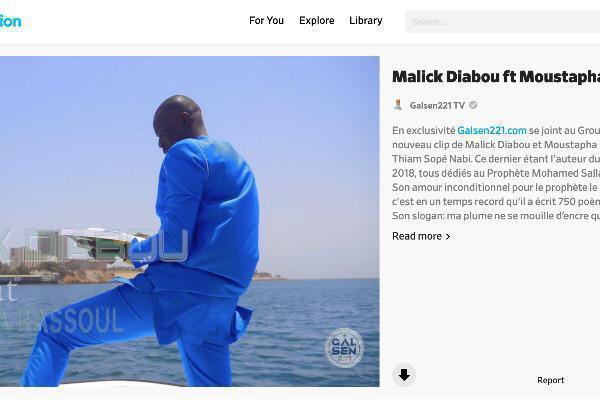The image size is (600, 408).
Task: Click the chevron arrow after Read more
Action: (x=448, y=237)
